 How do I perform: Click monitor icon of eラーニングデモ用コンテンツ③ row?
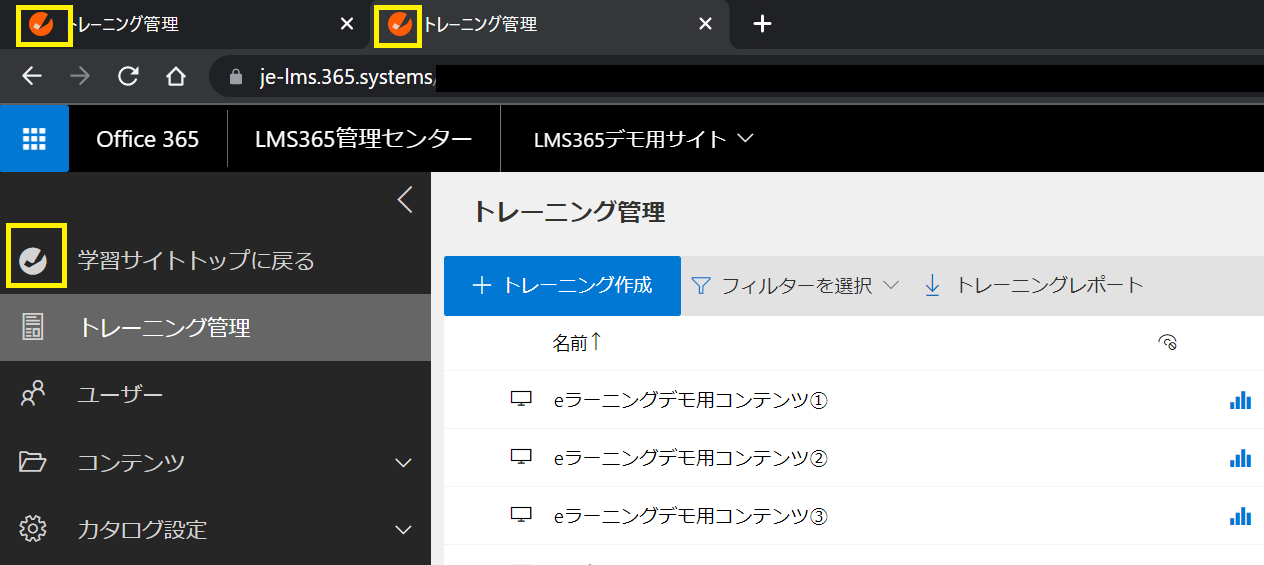(521, 516)
